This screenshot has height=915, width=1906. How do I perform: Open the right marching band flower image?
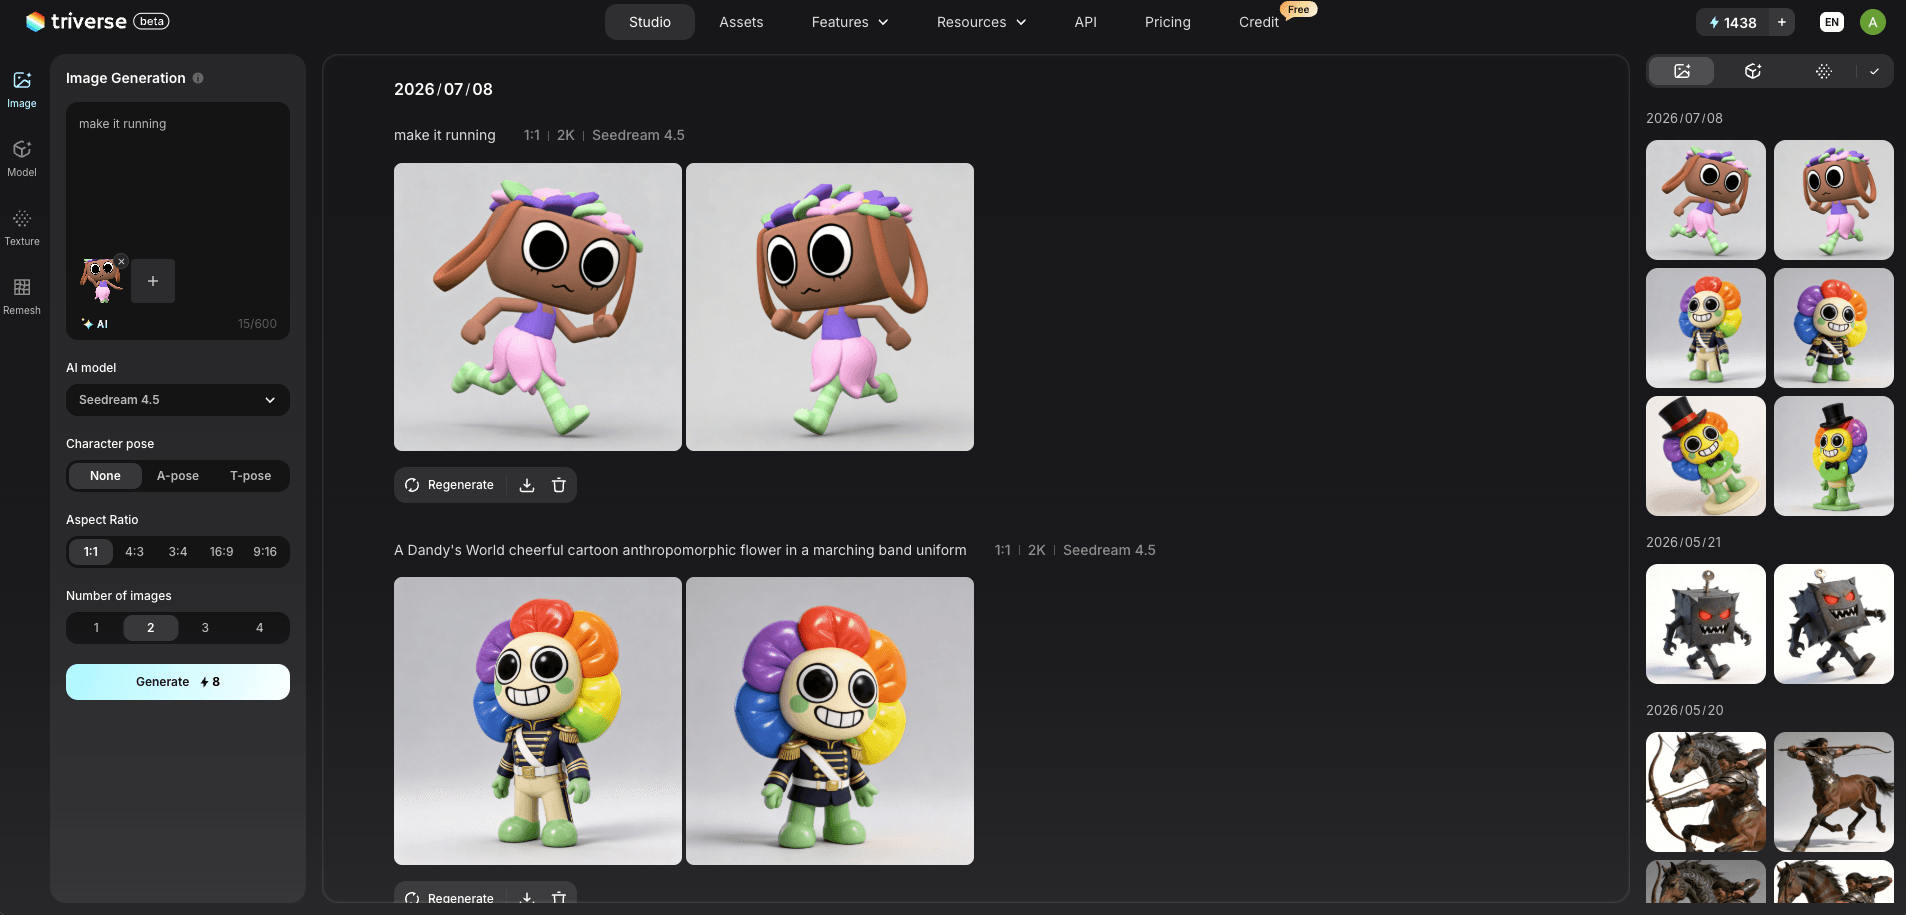coord(830,721)
